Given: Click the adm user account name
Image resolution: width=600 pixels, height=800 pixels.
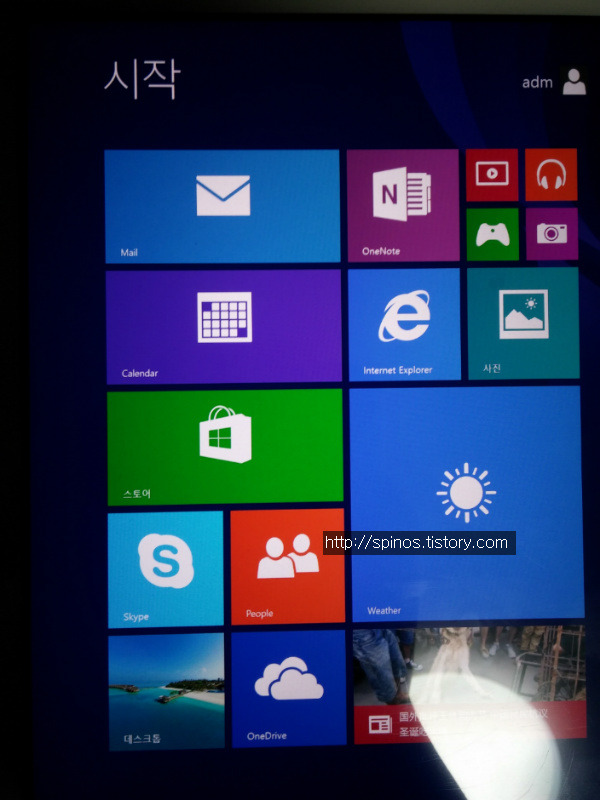Looking at the screenshot, I should click(x=537, y=82).
